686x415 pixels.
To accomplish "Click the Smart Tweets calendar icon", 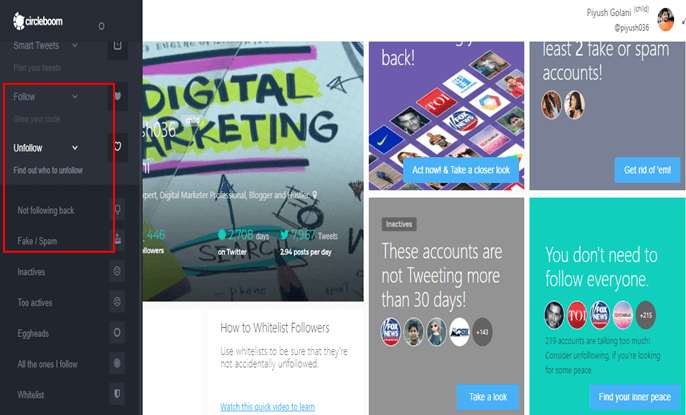I will tap(117, 46).
